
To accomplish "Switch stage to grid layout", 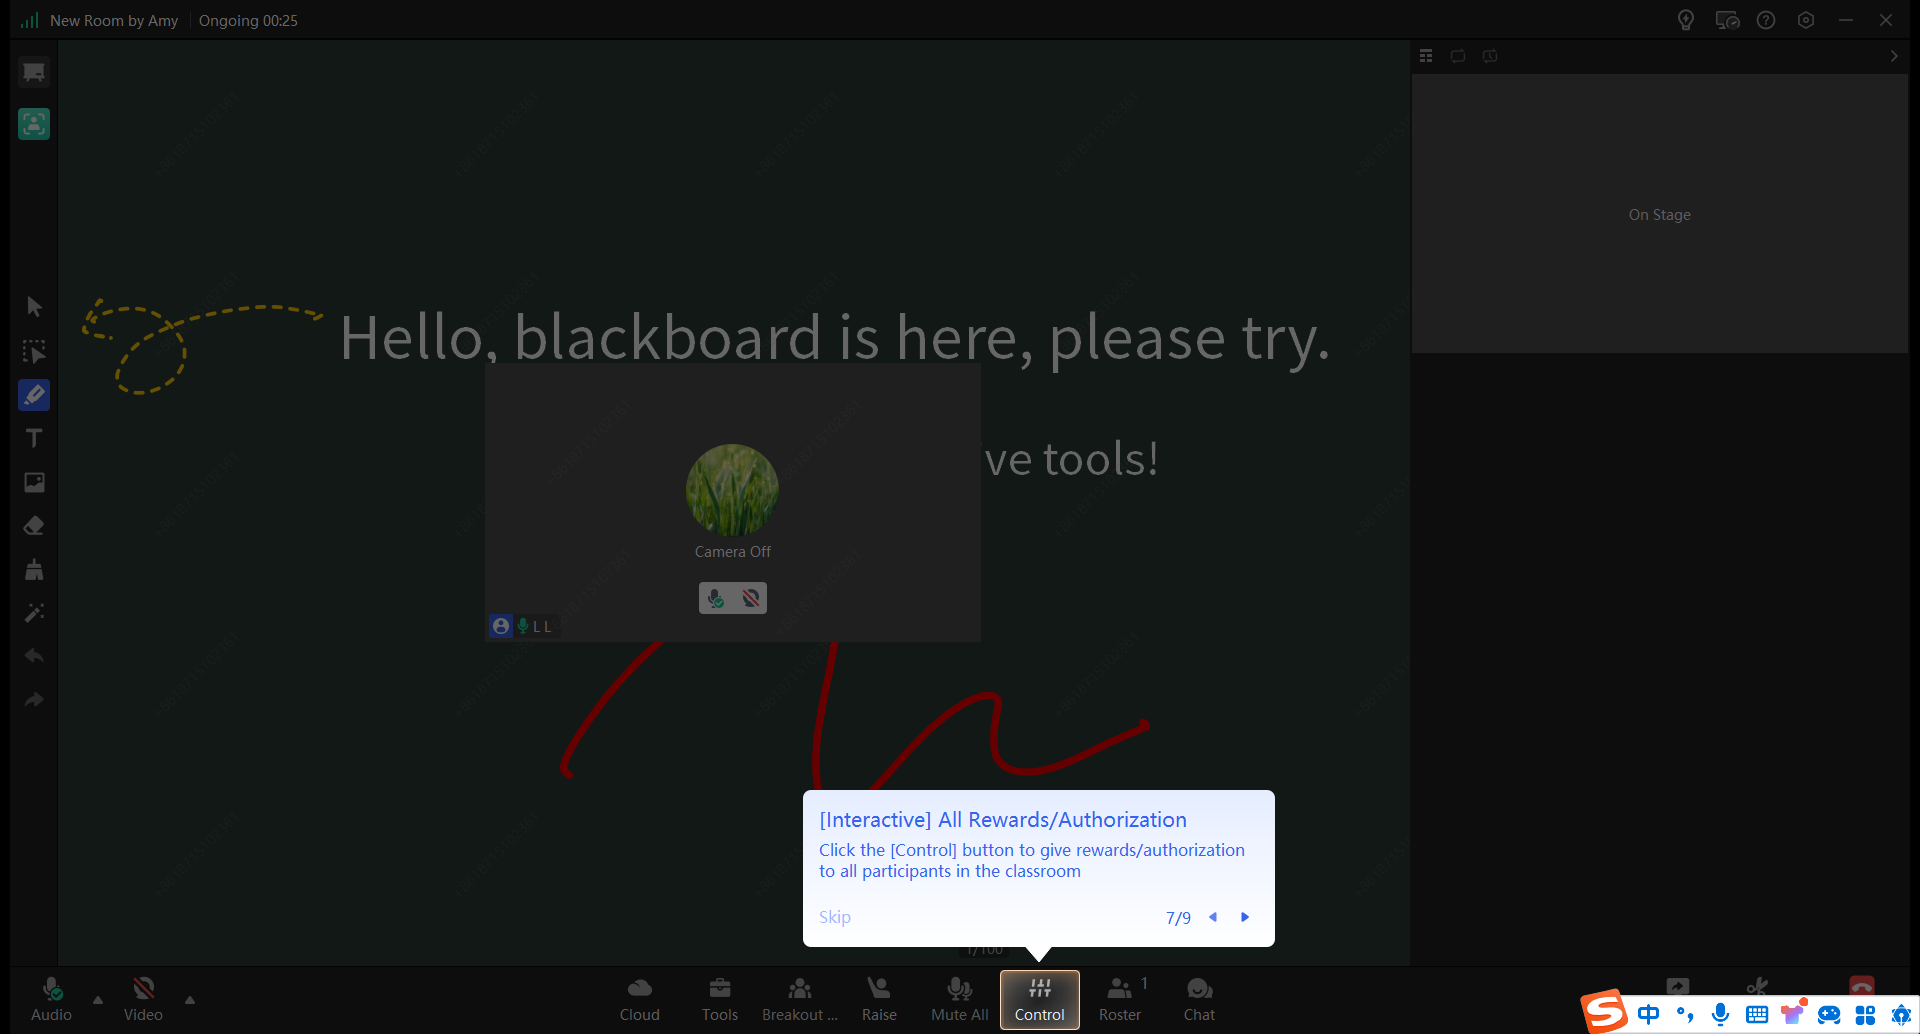I will [1426, 56].
